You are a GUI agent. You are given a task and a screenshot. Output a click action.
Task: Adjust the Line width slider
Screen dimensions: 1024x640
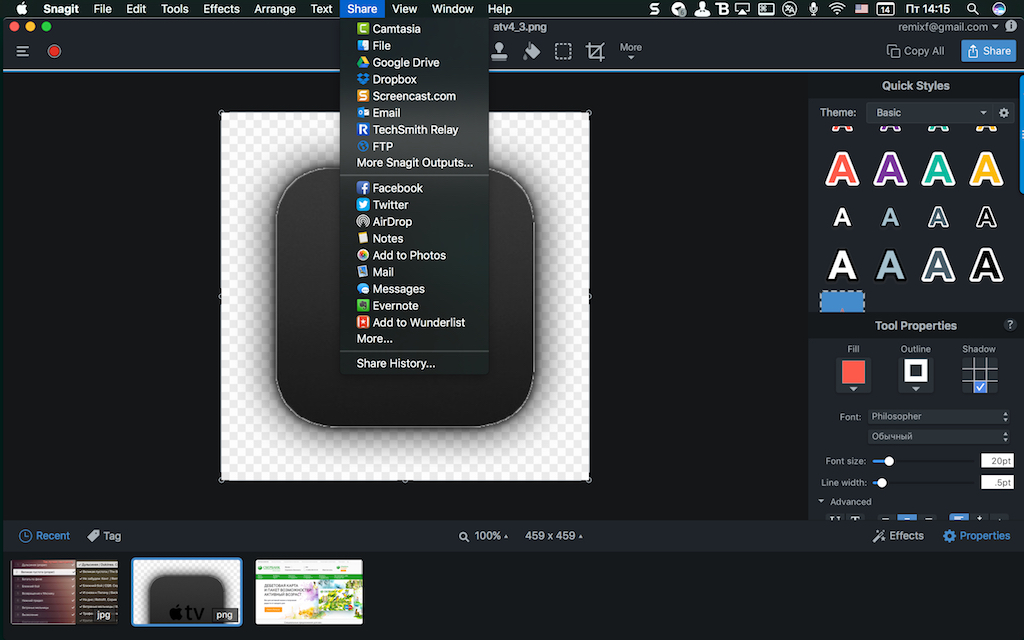(882, 483)
